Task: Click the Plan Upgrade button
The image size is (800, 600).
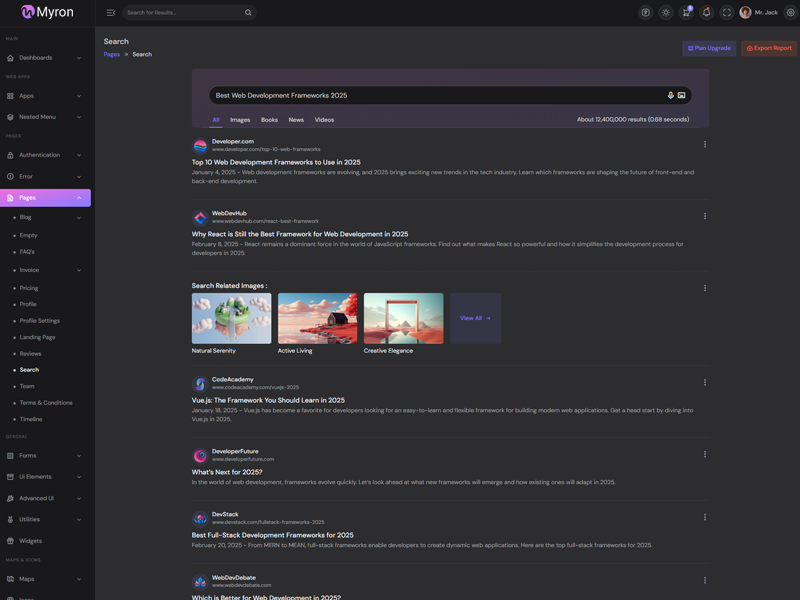Action: tap(709, 48)
